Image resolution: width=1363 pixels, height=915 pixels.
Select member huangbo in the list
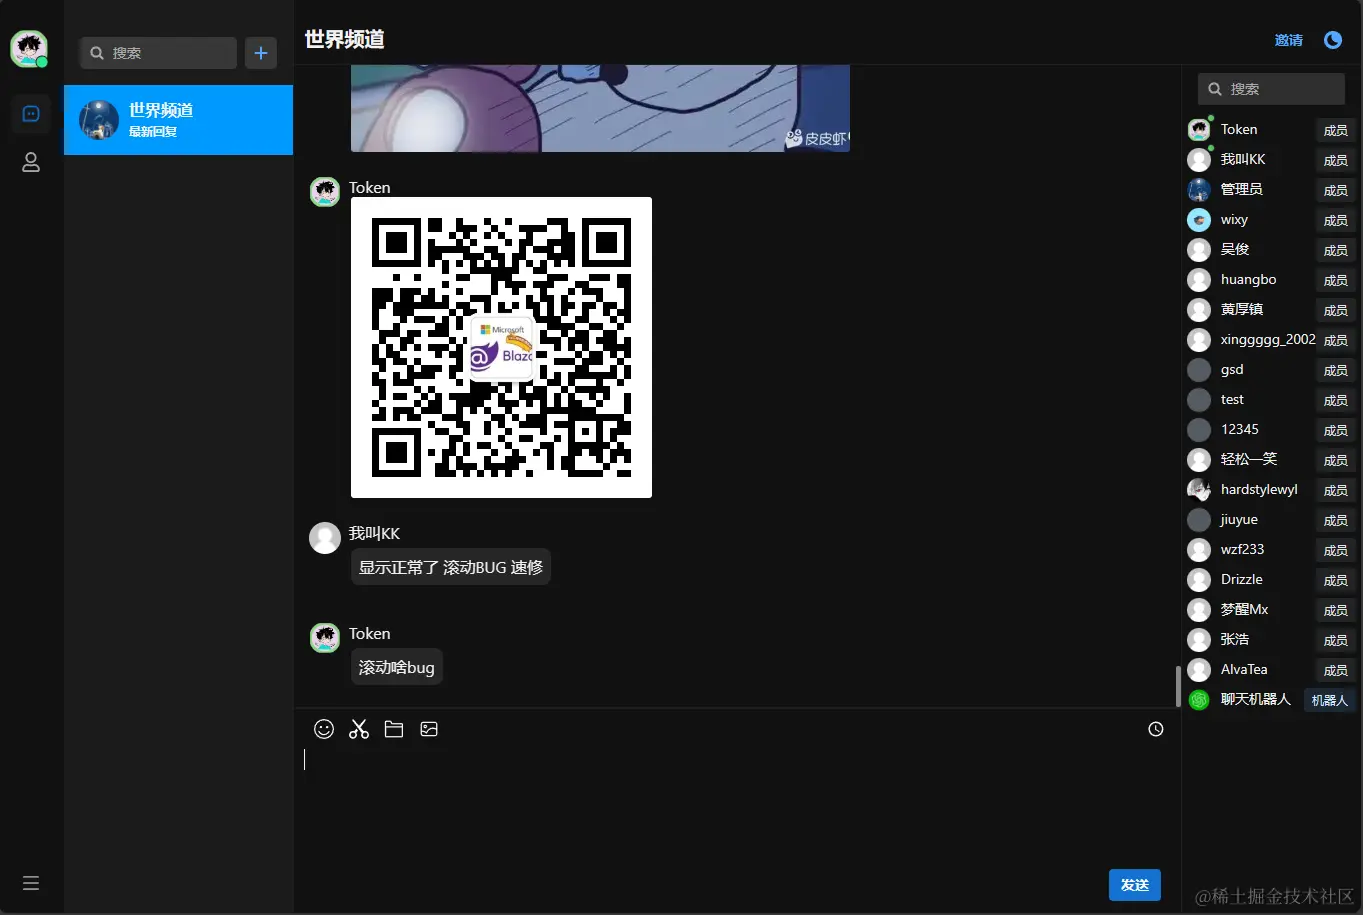pos(1270,279)
